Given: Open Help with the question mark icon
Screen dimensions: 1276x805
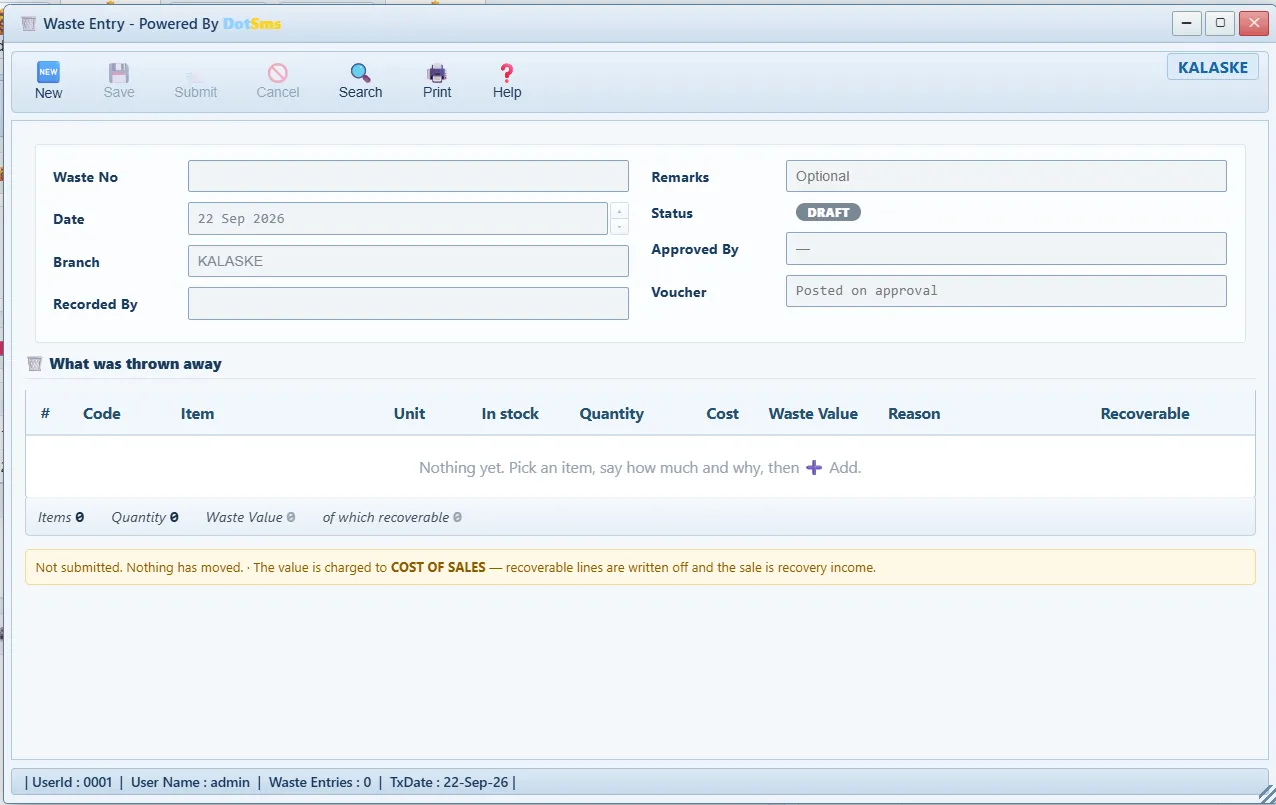Looking at the screenshot, I should (x=507, y=72).
